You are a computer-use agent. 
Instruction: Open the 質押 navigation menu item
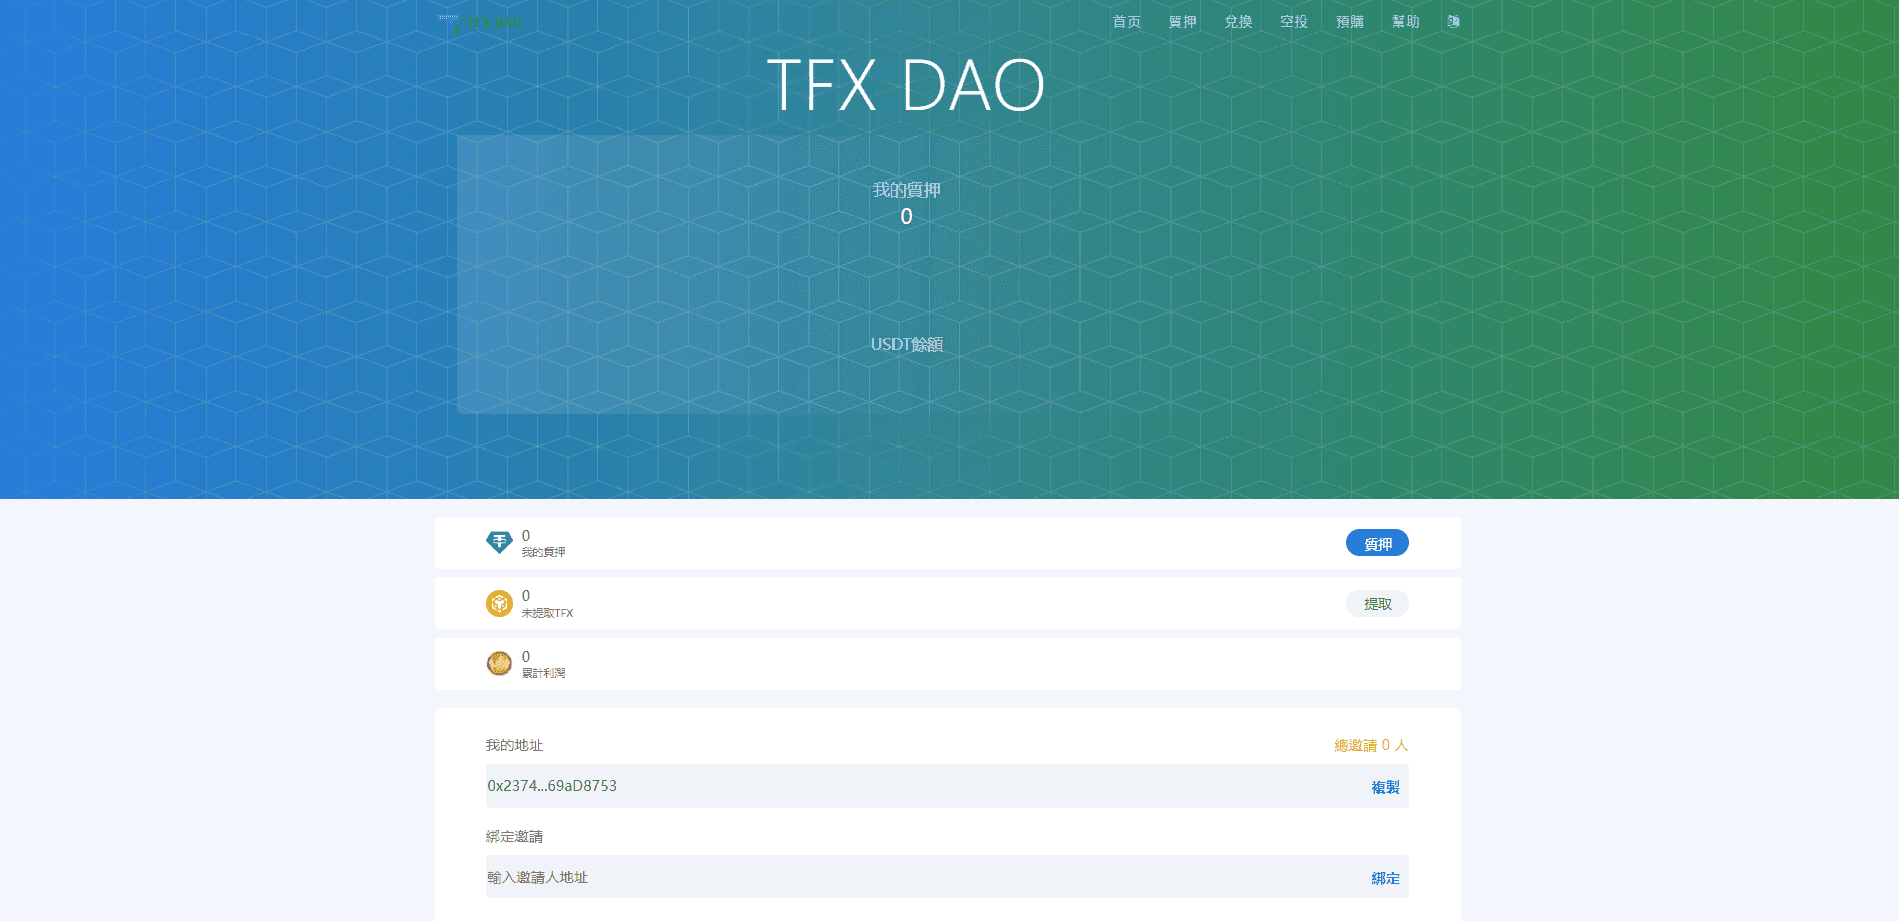pyautogui.click(x=1182, y=22)
